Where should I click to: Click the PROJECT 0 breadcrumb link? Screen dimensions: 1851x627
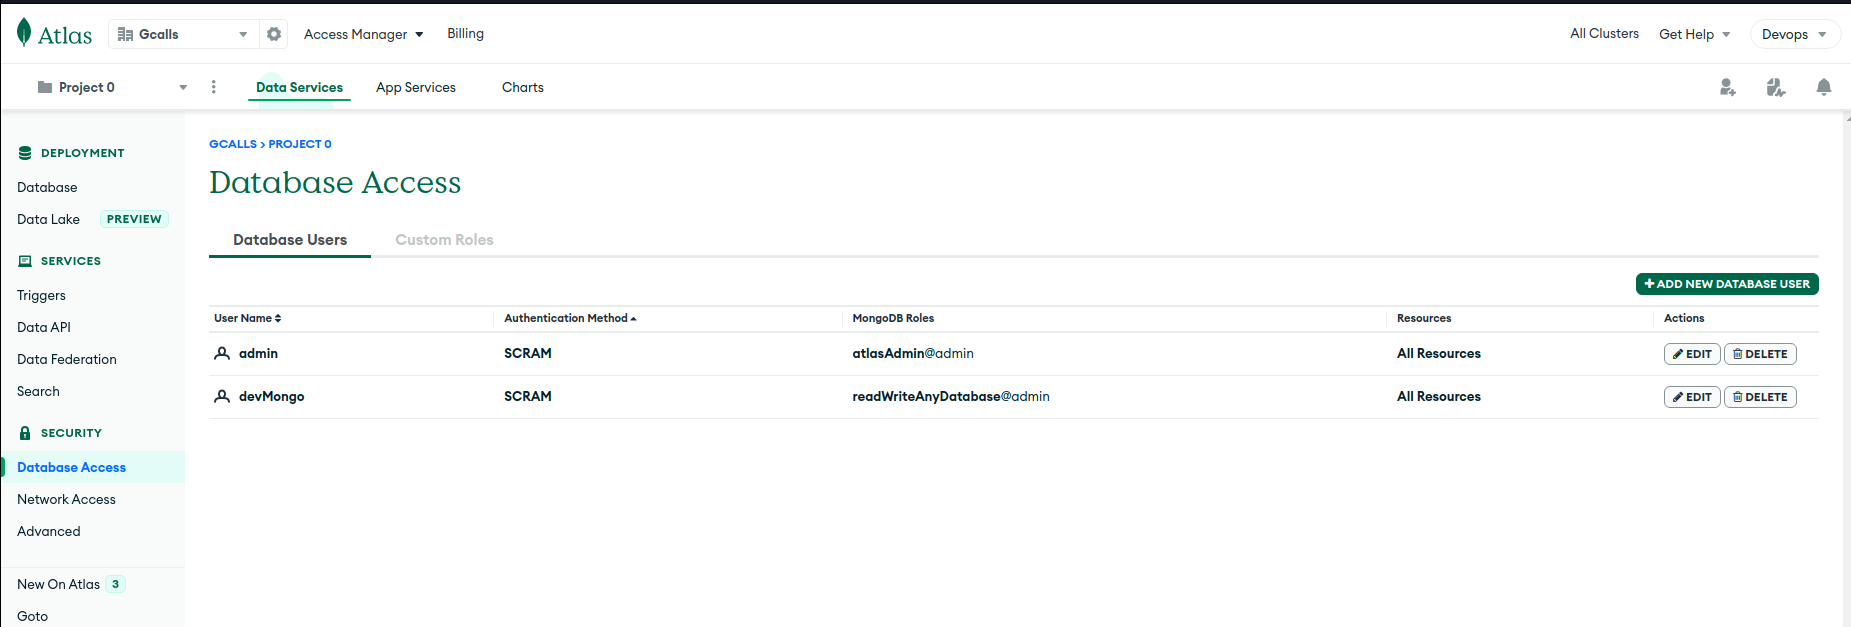tap(300, 144)
